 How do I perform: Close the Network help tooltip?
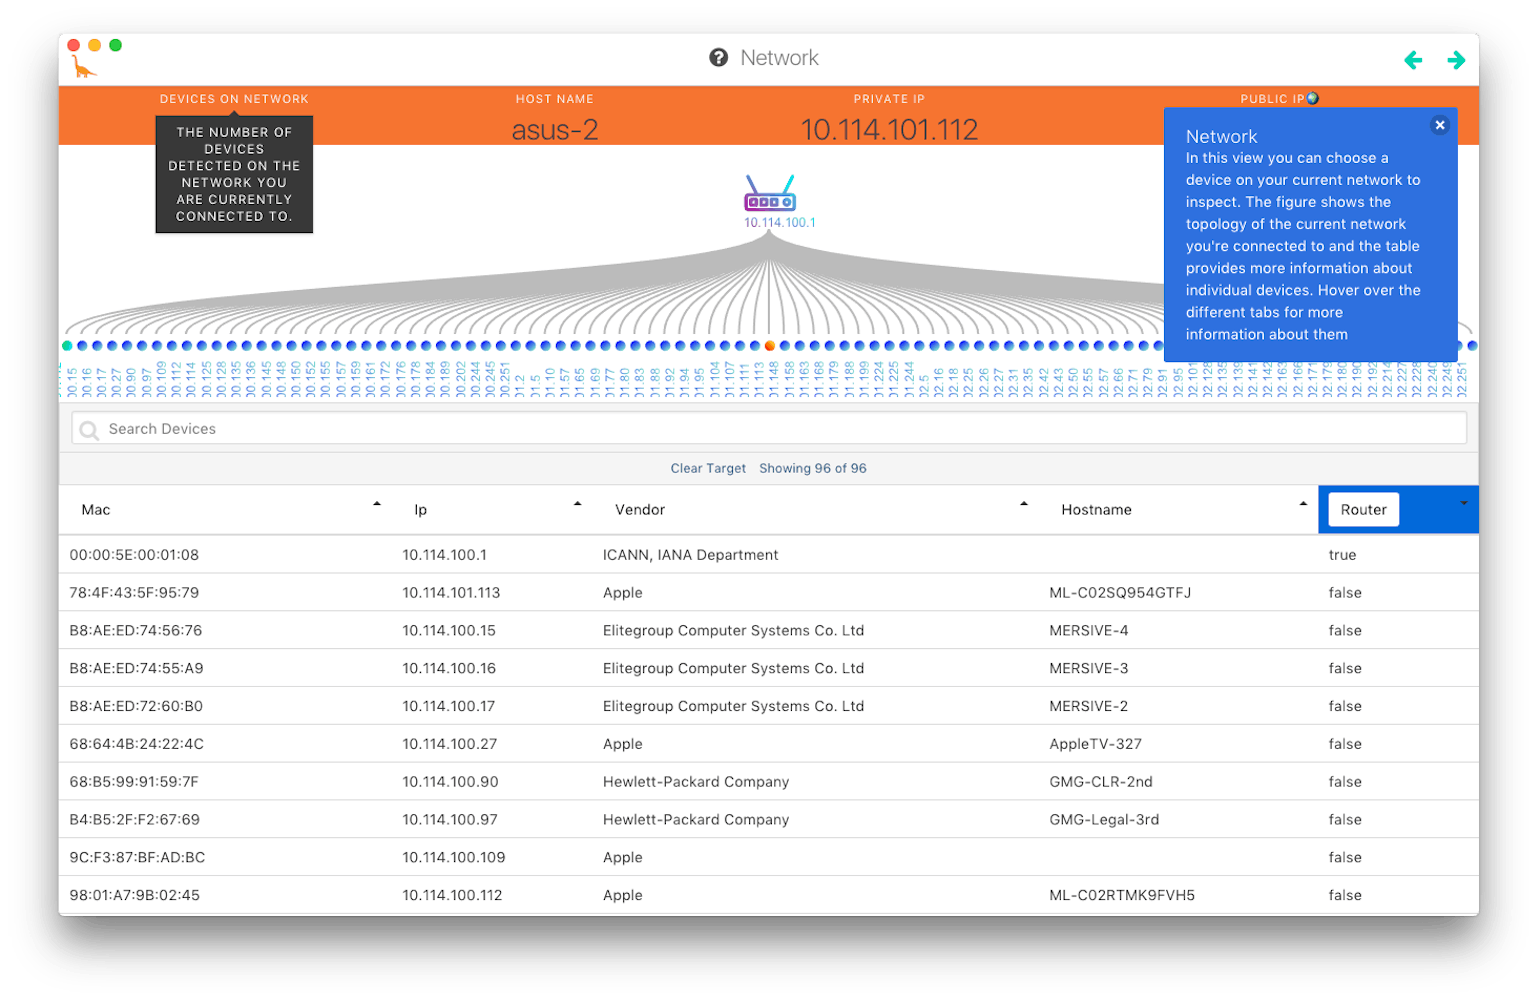click(x=1439, y=125)
